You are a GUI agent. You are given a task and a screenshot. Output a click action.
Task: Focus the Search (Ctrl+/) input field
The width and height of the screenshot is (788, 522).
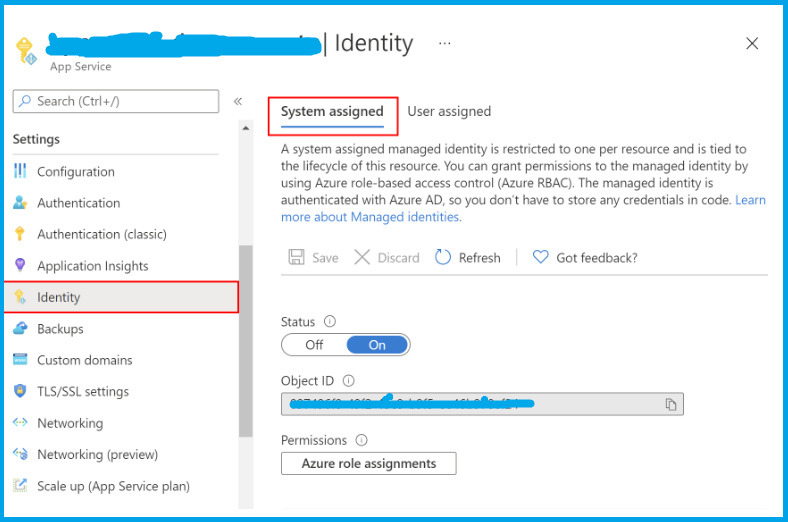point(116,101)
